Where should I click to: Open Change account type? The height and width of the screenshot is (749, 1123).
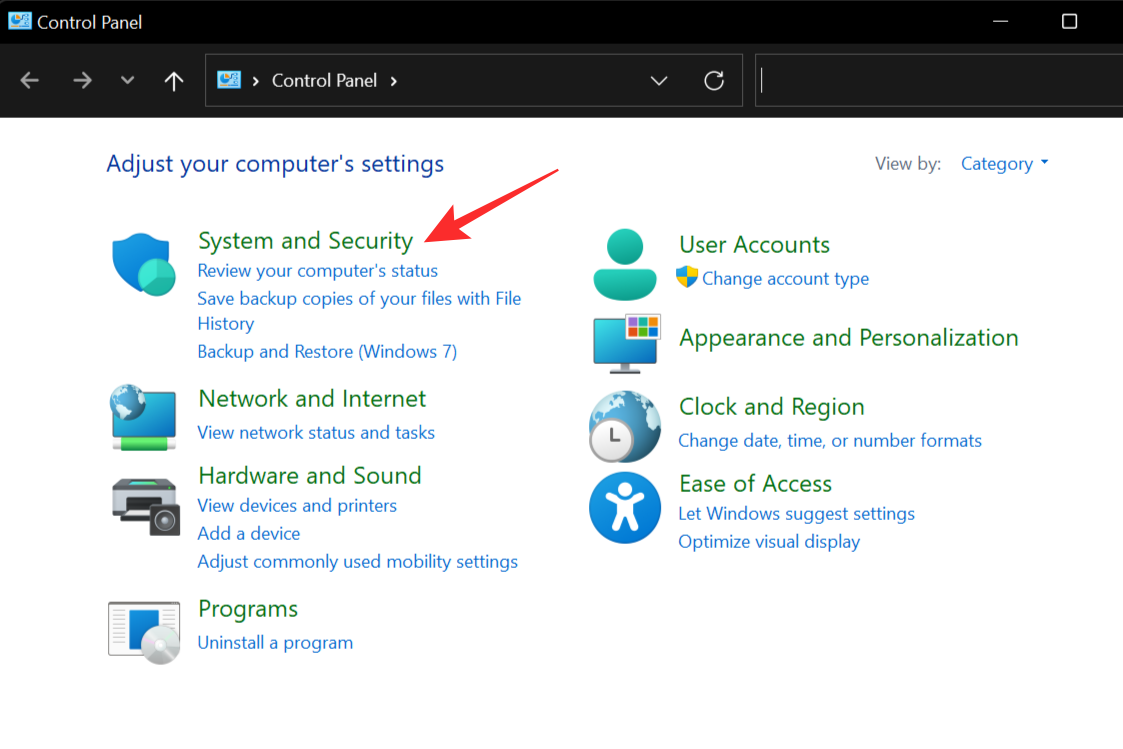click(x=786, y=279)
